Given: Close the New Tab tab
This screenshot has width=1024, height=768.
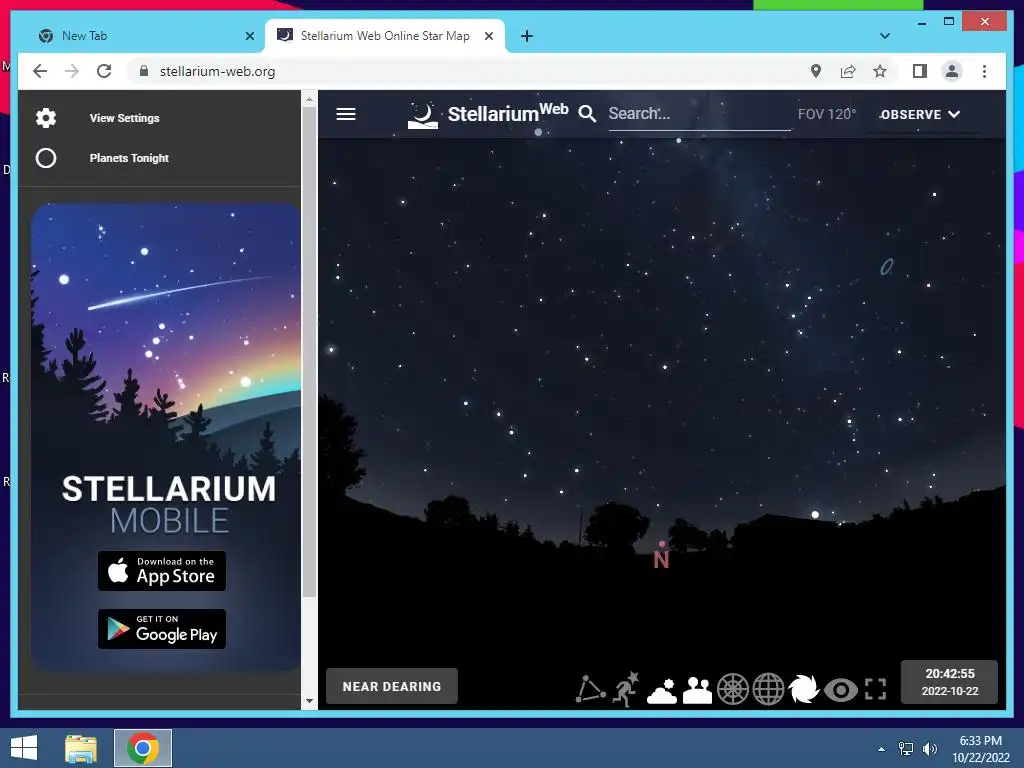Looking at the screenshot, I should click(249, 36).
